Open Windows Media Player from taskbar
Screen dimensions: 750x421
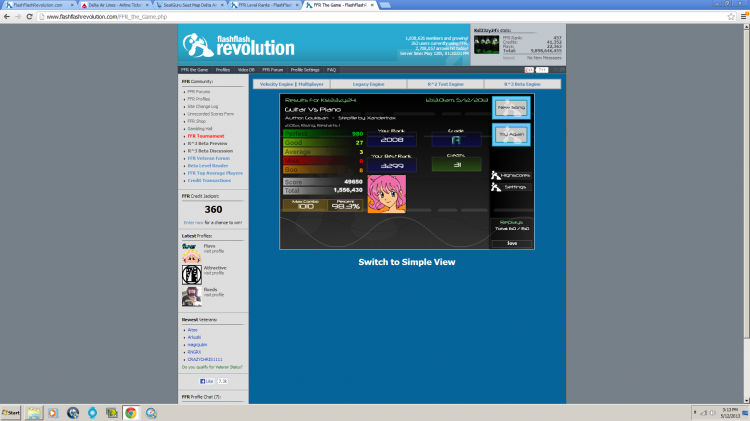53,413
